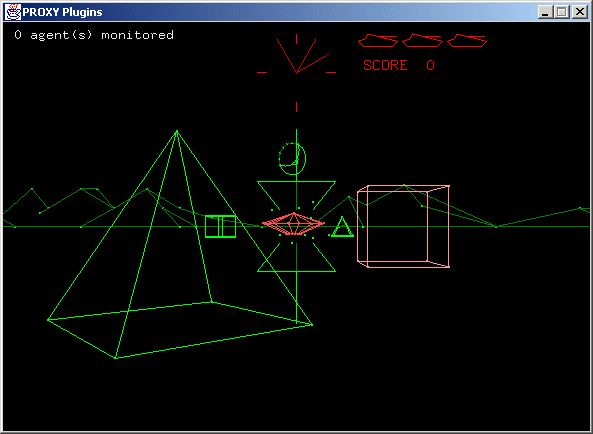Target the red enemy saucer in crosshair
593x434 pixels.
tap(293, 224)
